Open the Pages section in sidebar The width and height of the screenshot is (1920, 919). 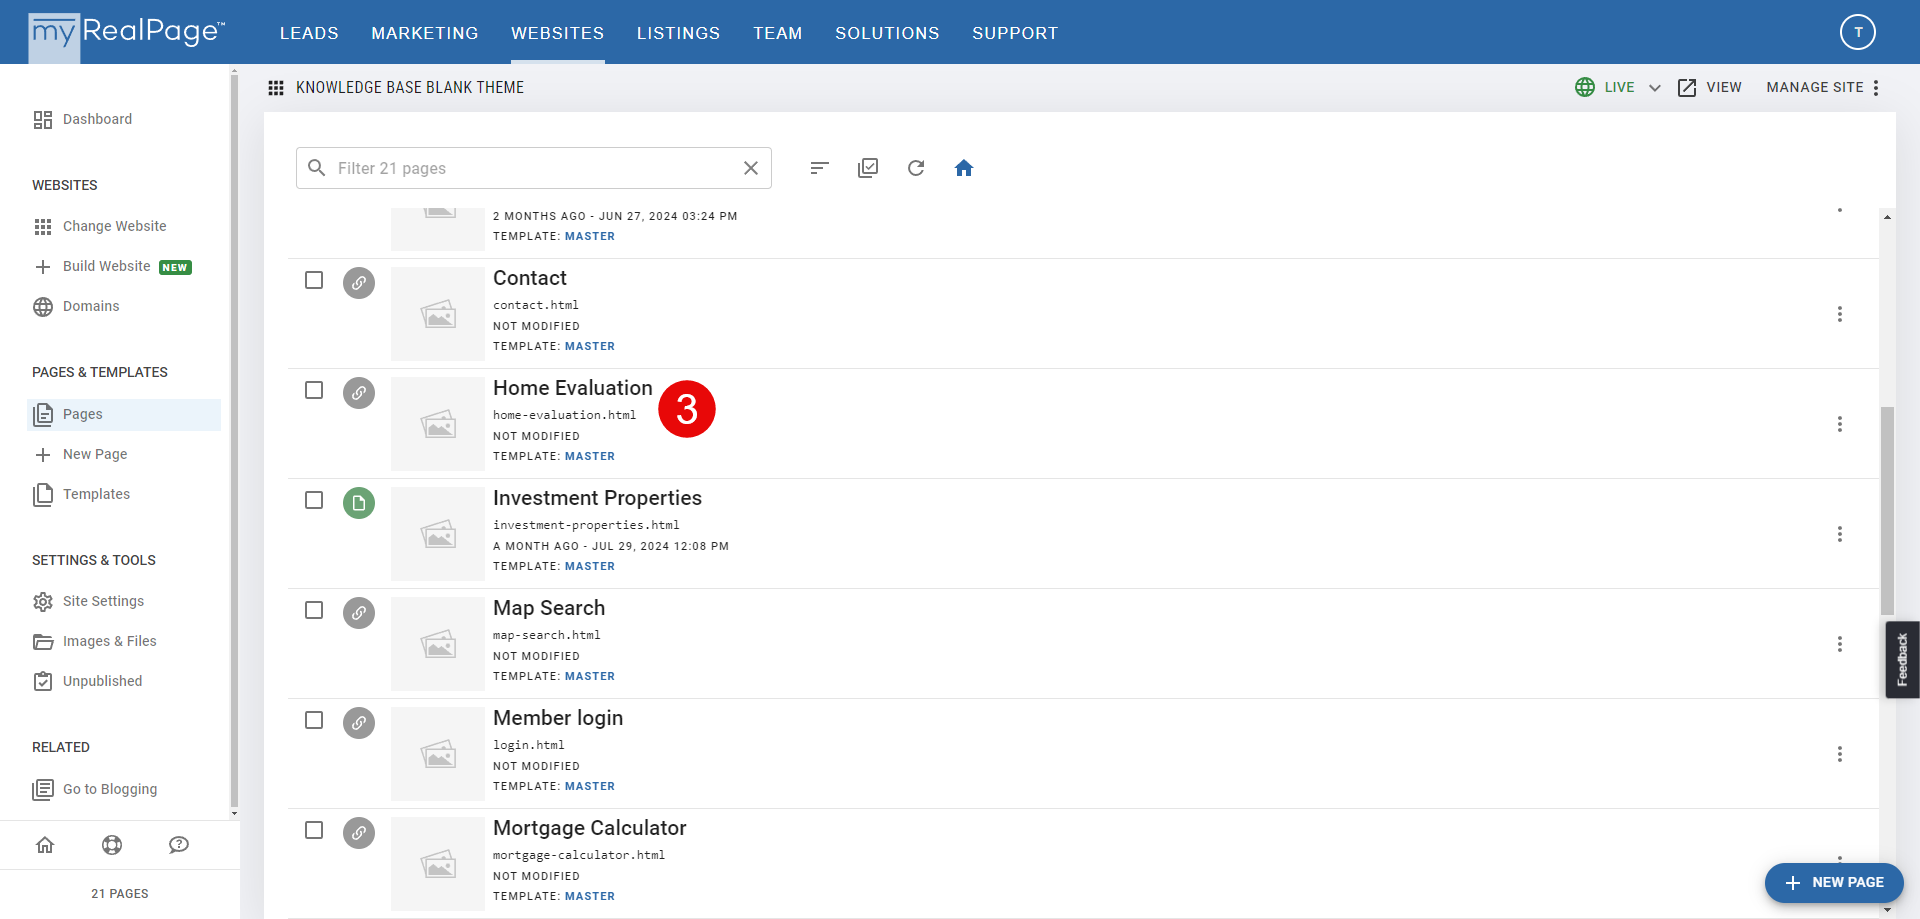(x=83, y=414)
